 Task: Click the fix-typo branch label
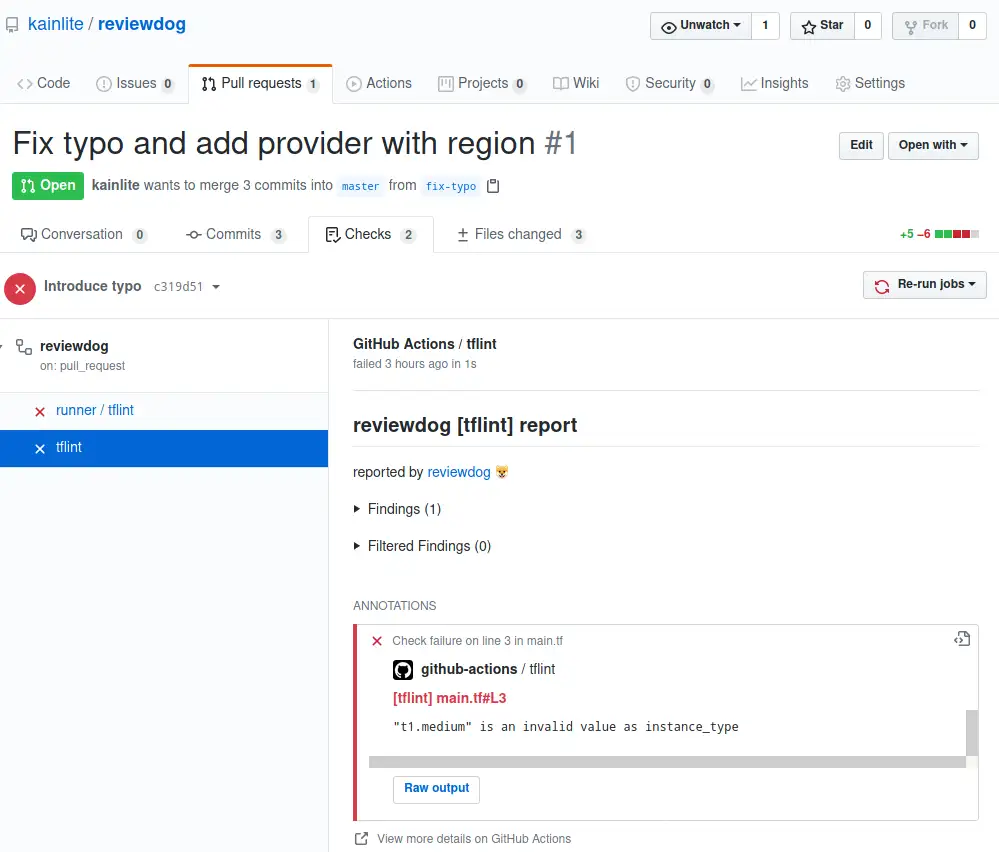450,186
